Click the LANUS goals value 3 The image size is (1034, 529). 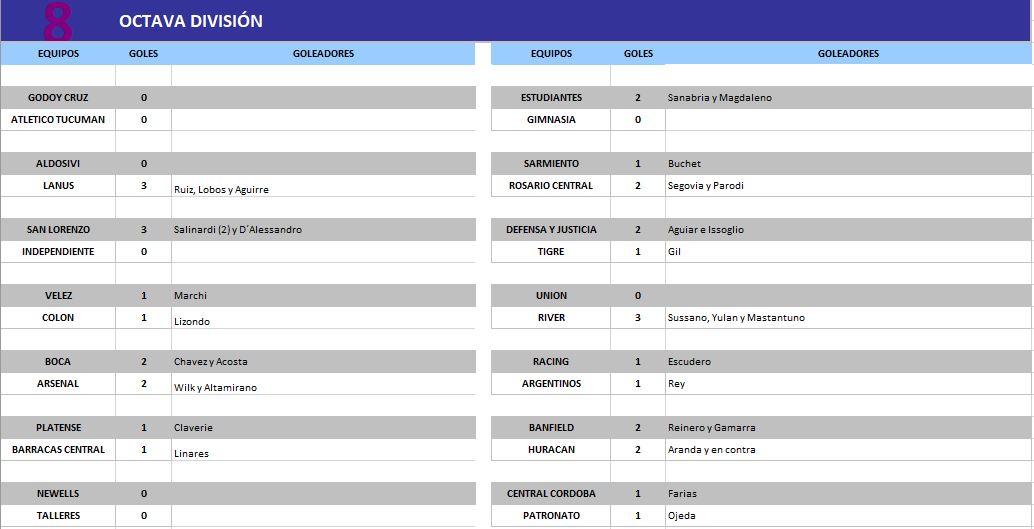pos(144,185)
